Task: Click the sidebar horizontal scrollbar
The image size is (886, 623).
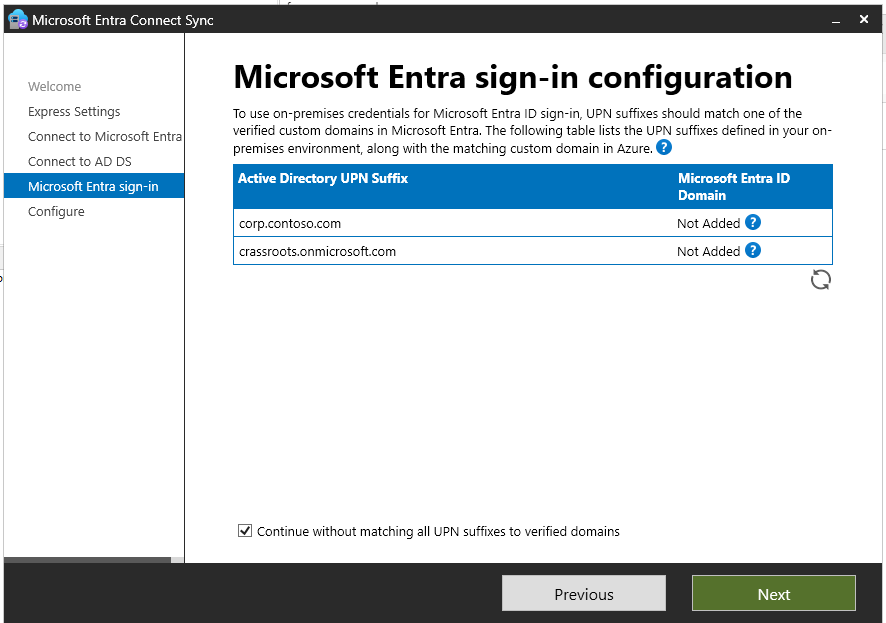Action: tap(88, 560)
